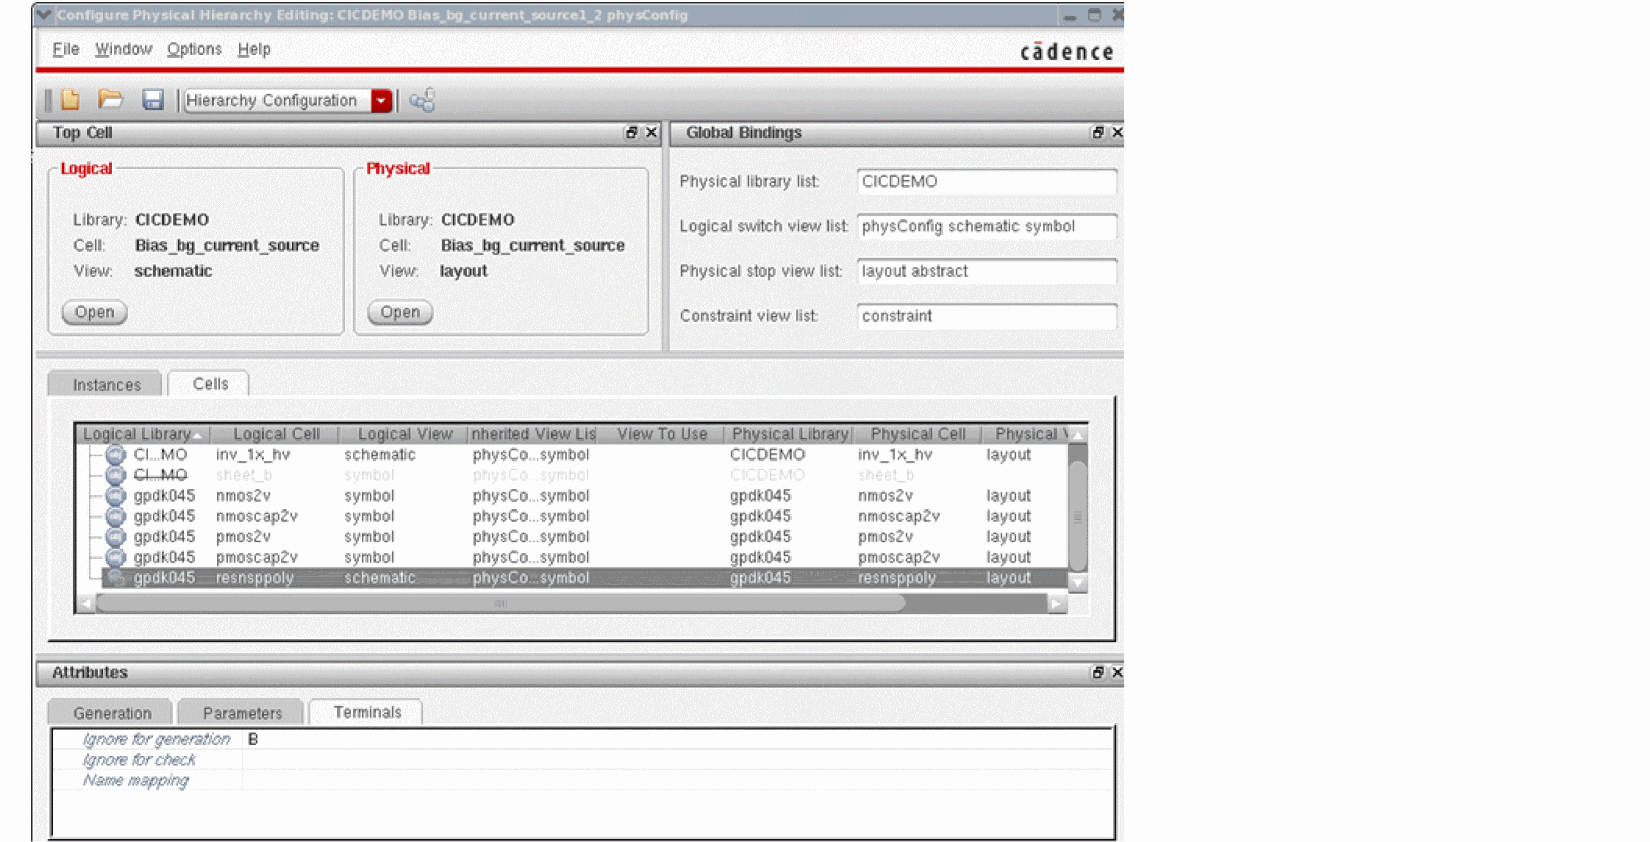This screenshot has height=842, width=1650.
Task: Click the cell icon beside nmos2v row
Action: pyautogui.click(x=116, y=496)
